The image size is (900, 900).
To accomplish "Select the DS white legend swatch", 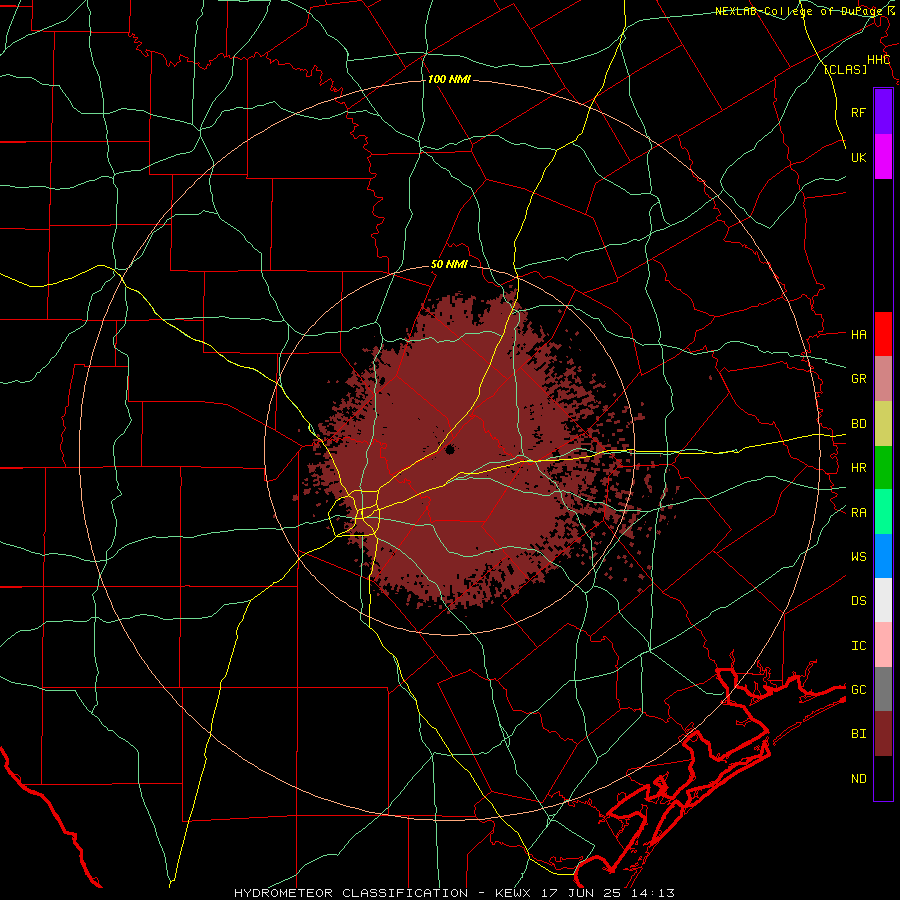I will pos(883,600).
